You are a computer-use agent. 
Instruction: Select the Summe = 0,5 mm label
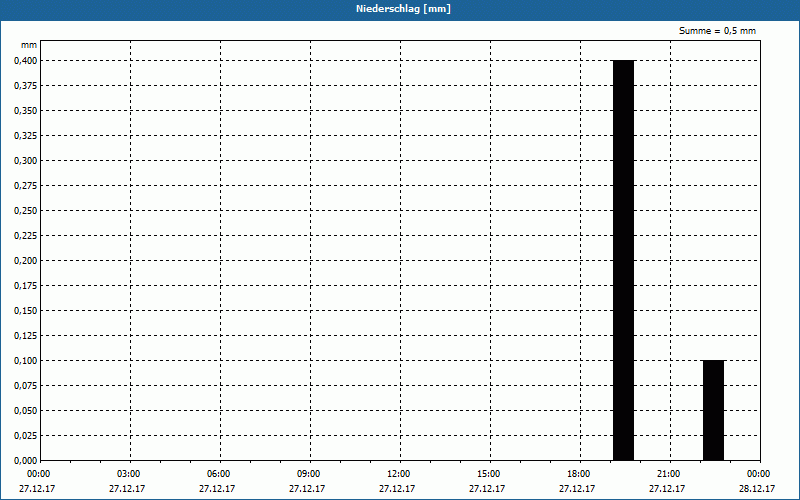pyautogui.click(x=717, y=31)
